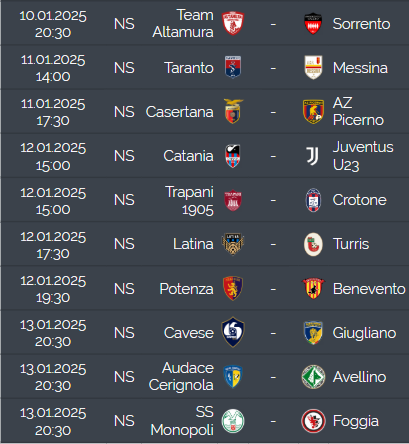Screen dimensions: 409x444
Task: Open the Crotone team name link
Action: (x=359, y=200)
